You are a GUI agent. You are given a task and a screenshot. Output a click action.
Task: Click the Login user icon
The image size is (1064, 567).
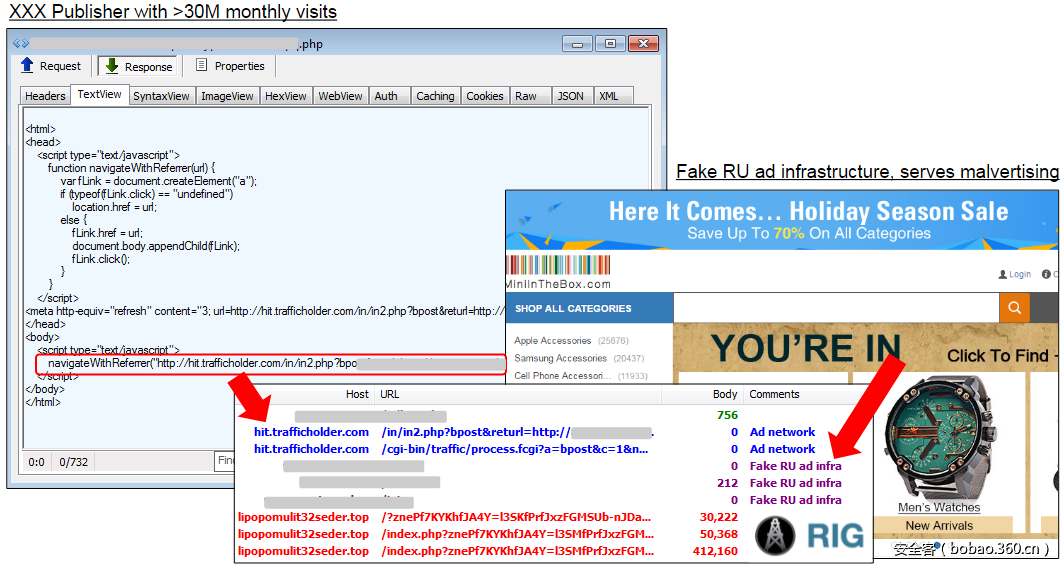pyautogui.click(x=1002, y=274)
